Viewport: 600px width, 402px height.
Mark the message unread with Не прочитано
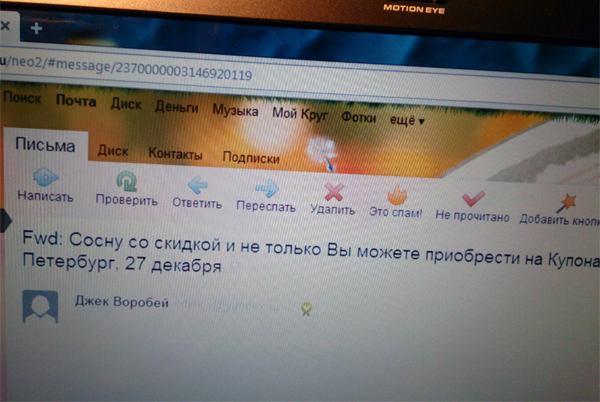point(472,197)
